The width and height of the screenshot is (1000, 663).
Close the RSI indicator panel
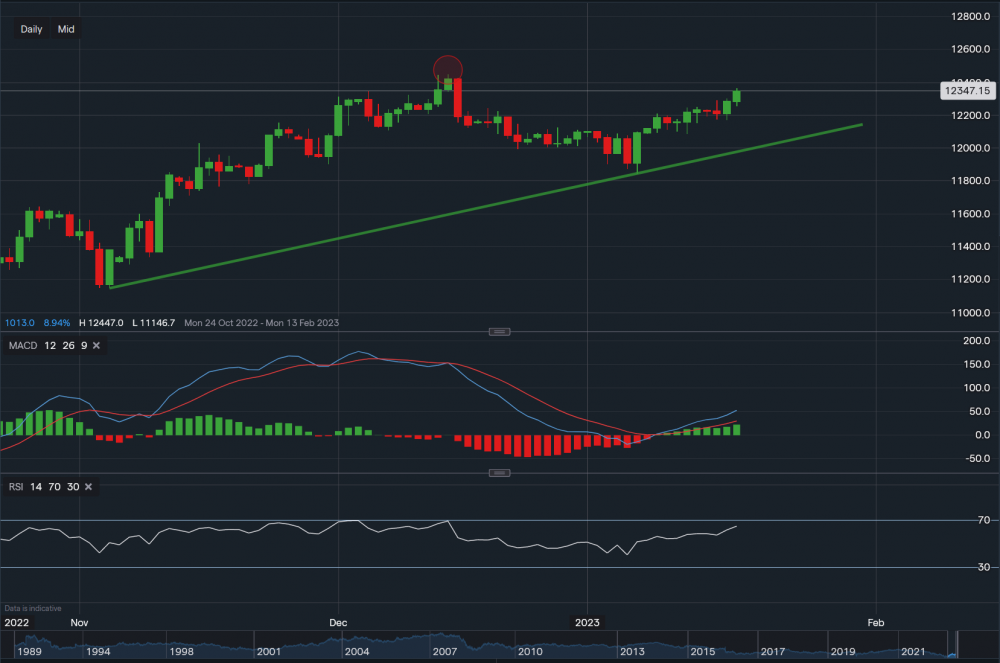[87, 486]
